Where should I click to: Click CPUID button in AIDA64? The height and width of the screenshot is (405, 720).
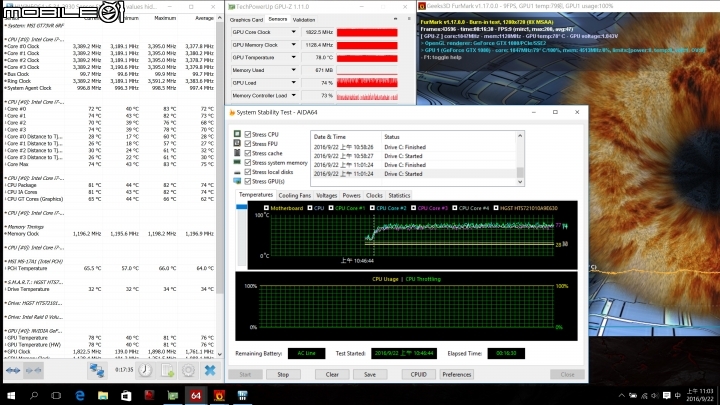pyautogui.click(x=419, y=374)
